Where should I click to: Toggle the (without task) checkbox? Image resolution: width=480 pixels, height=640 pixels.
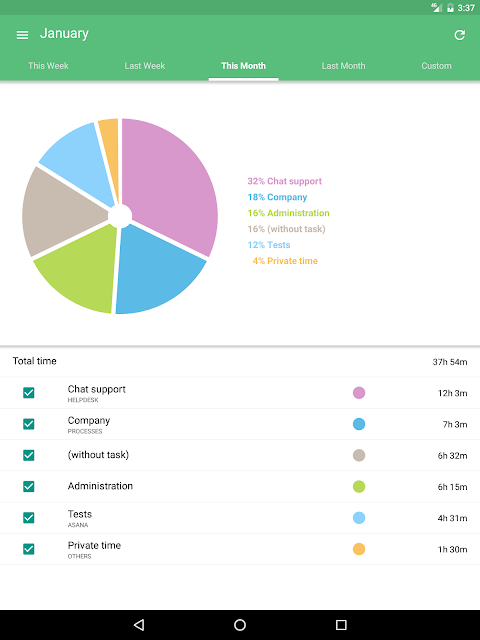point(29,455)
